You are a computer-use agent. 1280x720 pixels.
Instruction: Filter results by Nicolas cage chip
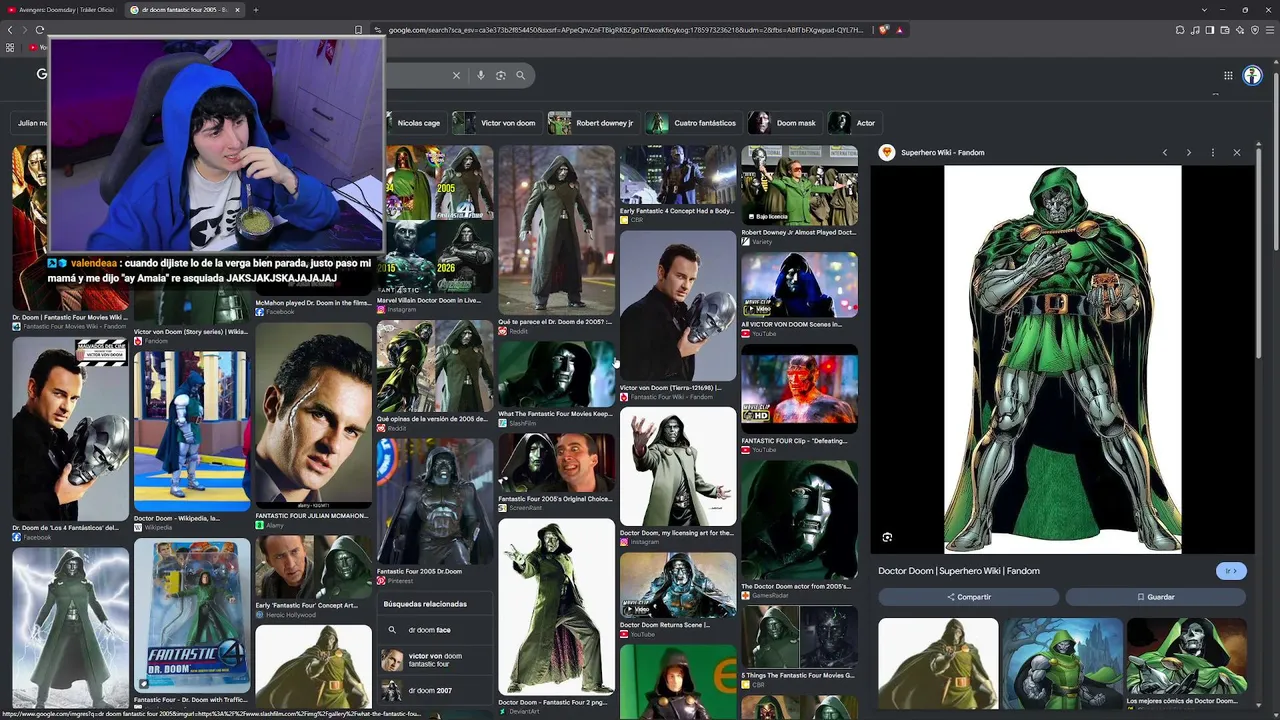point(418,123)
